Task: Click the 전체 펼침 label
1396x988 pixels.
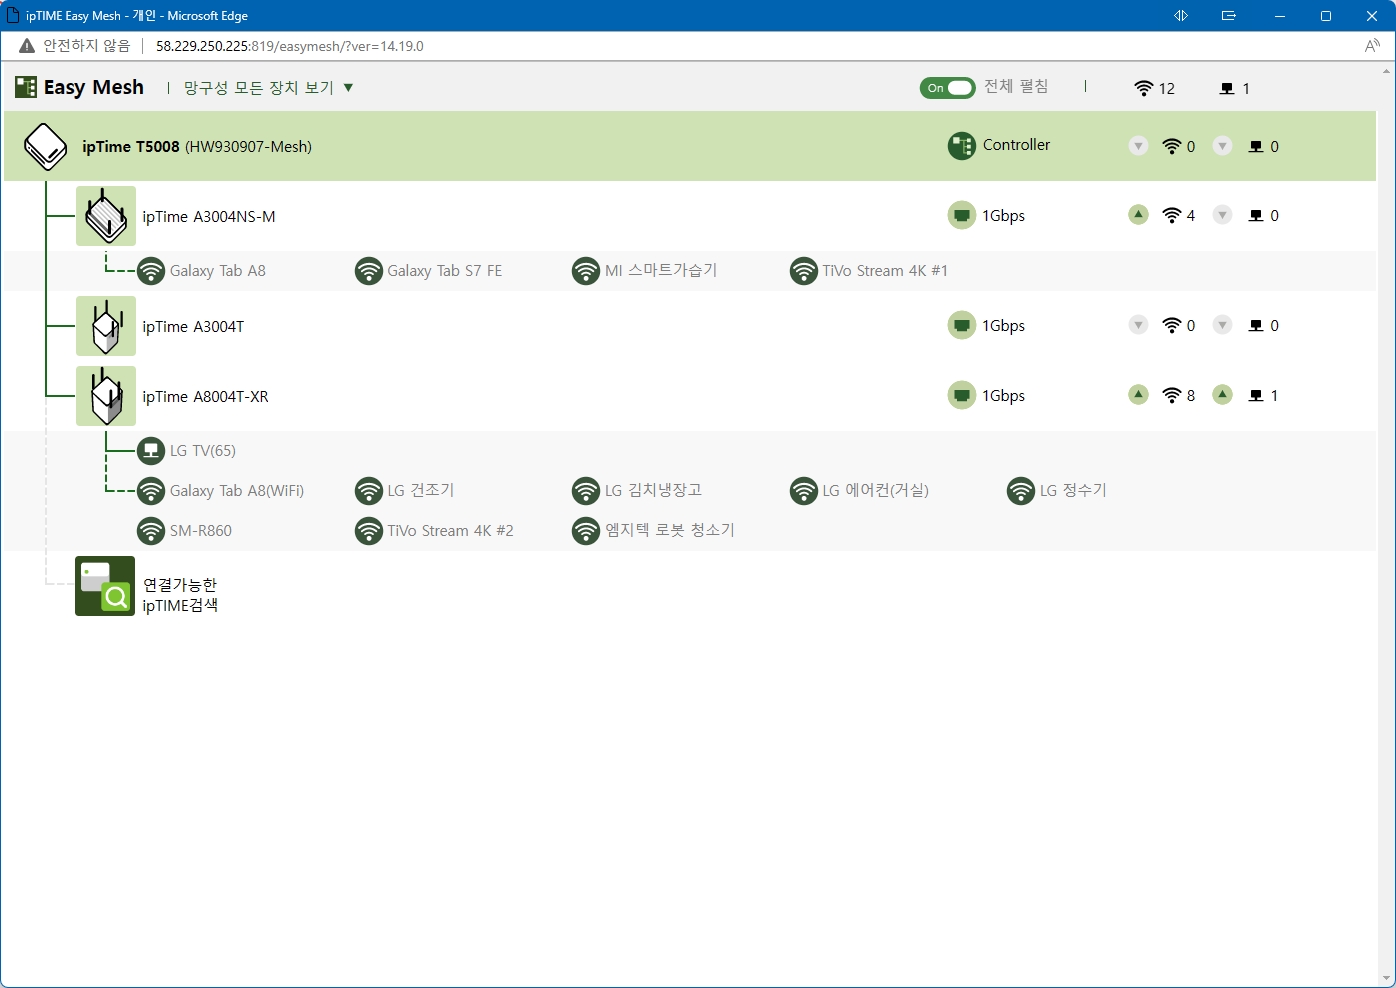Action: tap(1016, 87)
